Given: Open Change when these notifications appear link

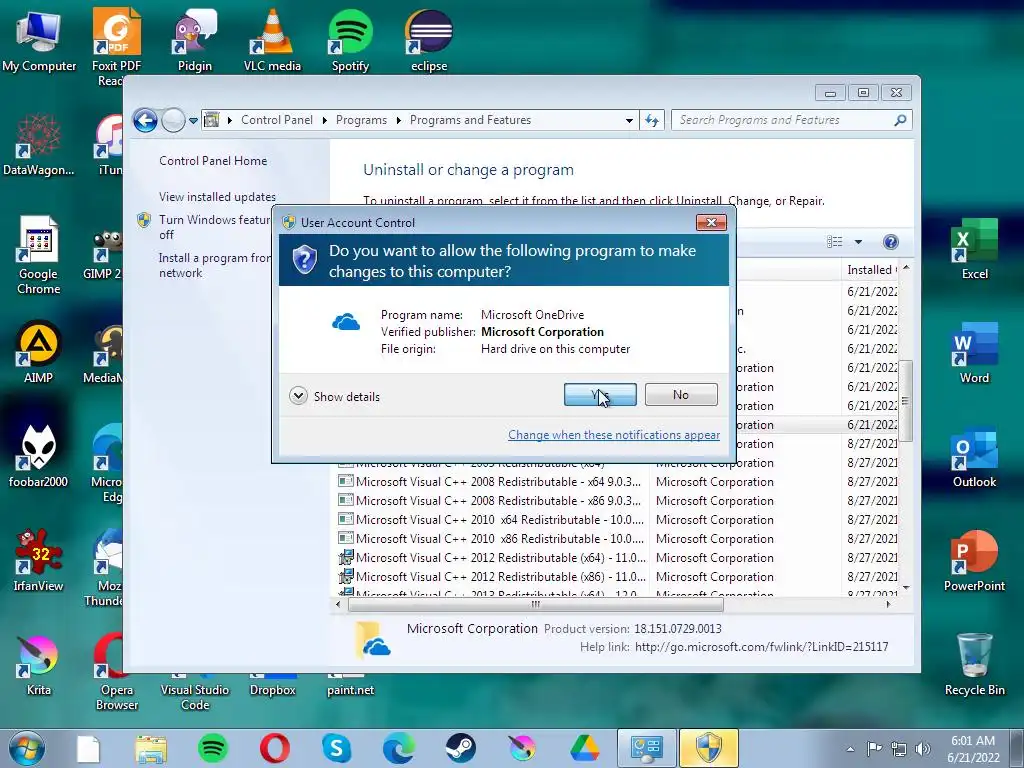Looking at the screenshot, I should click(x=614, y=435).
